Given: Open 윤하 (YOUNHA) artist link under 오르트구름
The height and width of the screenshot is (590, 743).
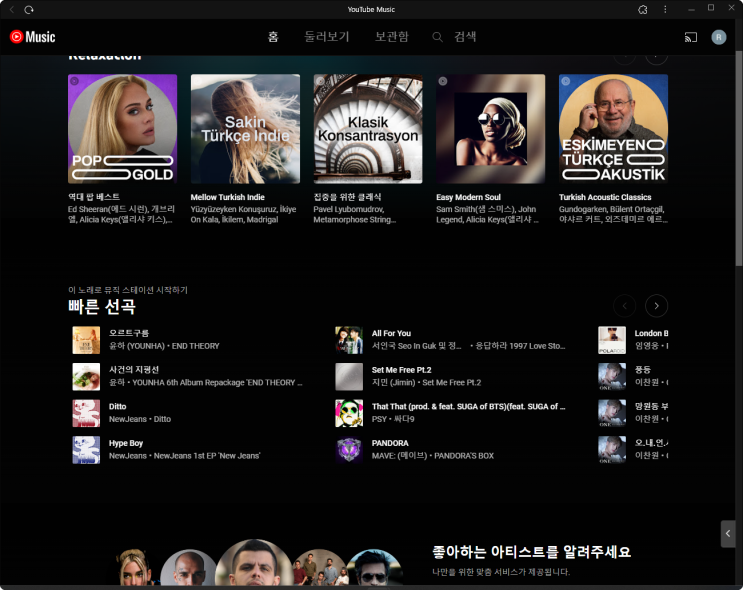Looking at the screenshot, I should (136, 346).
